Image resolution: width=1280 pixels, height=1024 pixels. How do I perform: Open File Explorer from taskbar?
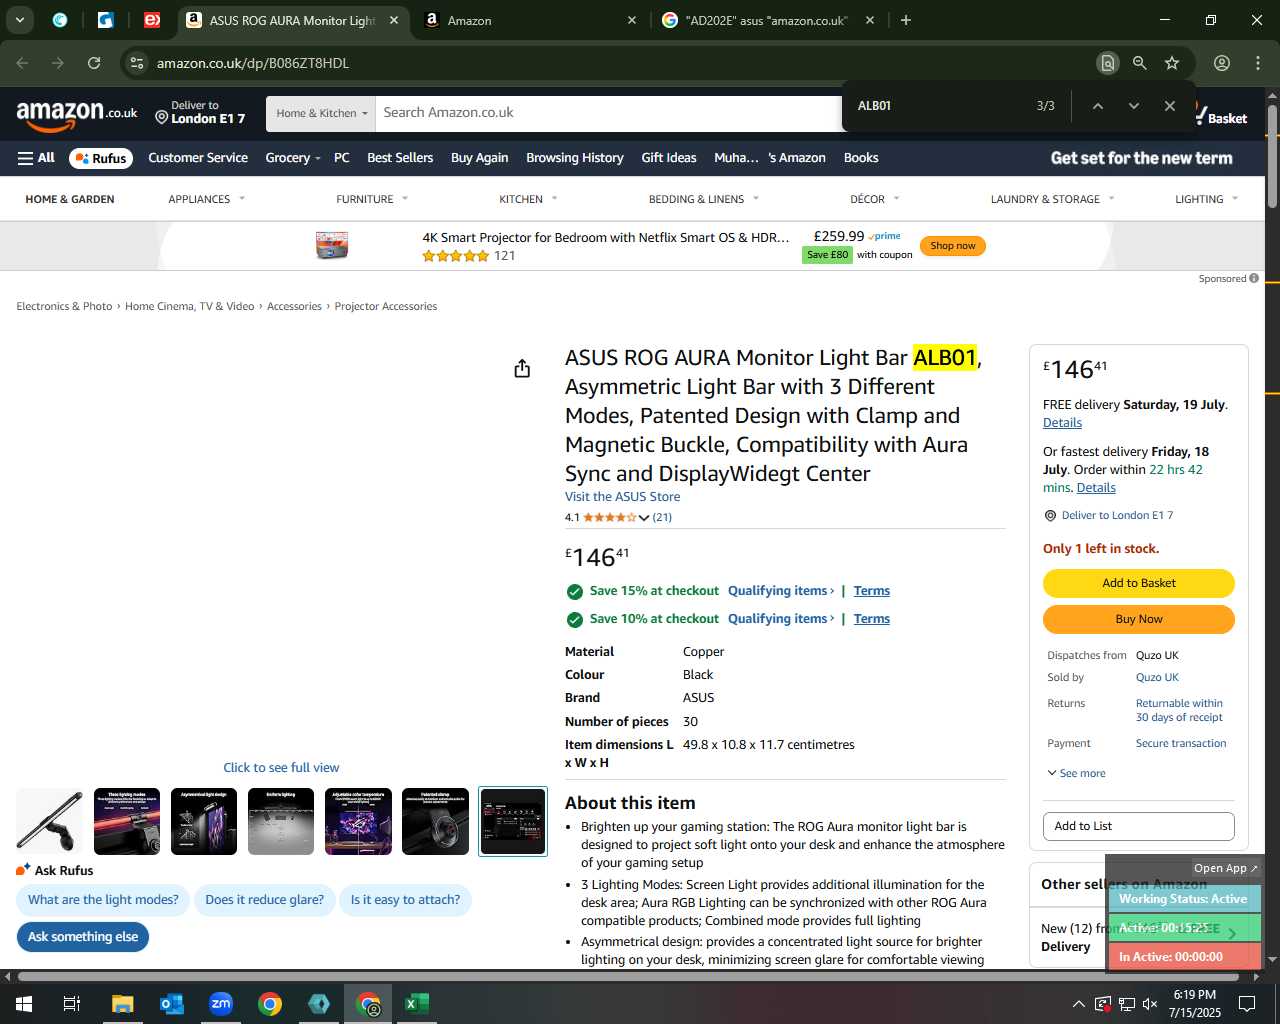[x=122, y=1004]
